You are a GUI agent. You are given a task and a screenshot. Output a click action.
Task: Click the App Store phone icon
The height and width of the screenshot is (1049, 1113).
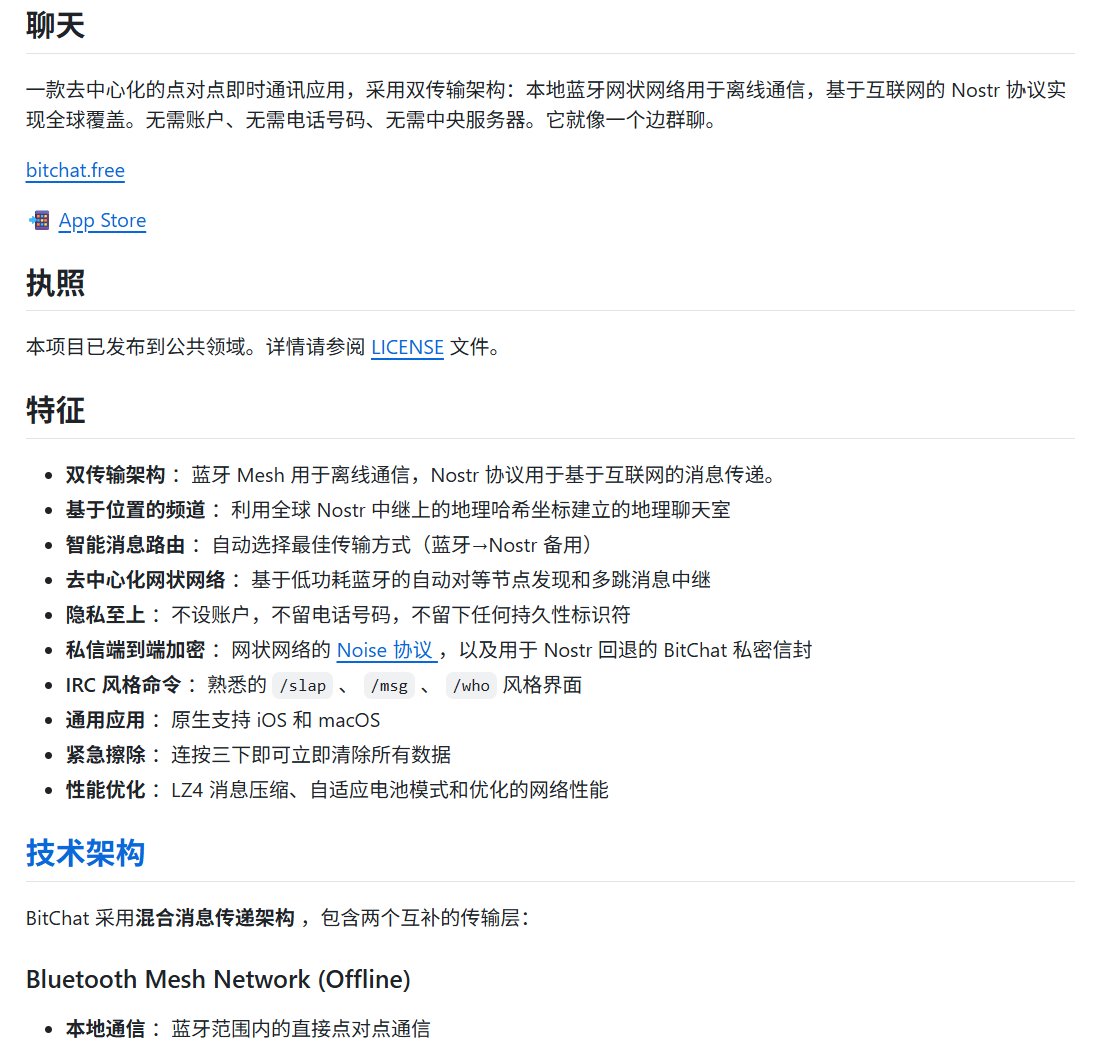[x=39, y=221]
